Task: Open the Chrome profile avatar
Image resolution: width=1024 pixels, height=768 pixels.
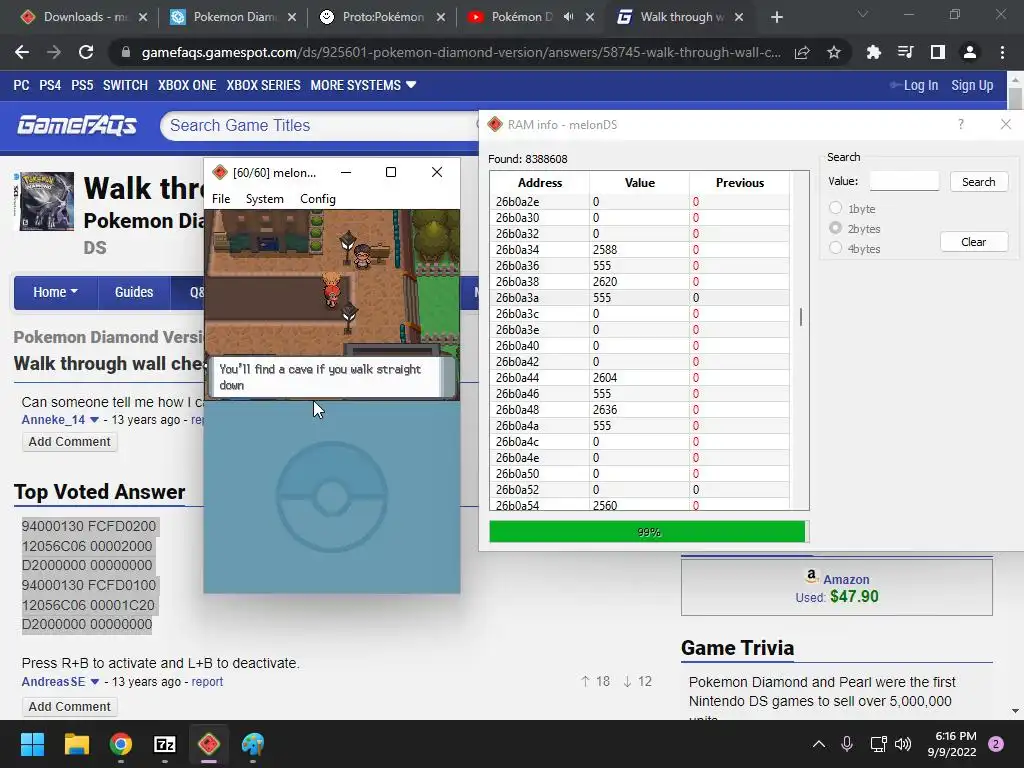Action: 970,52
